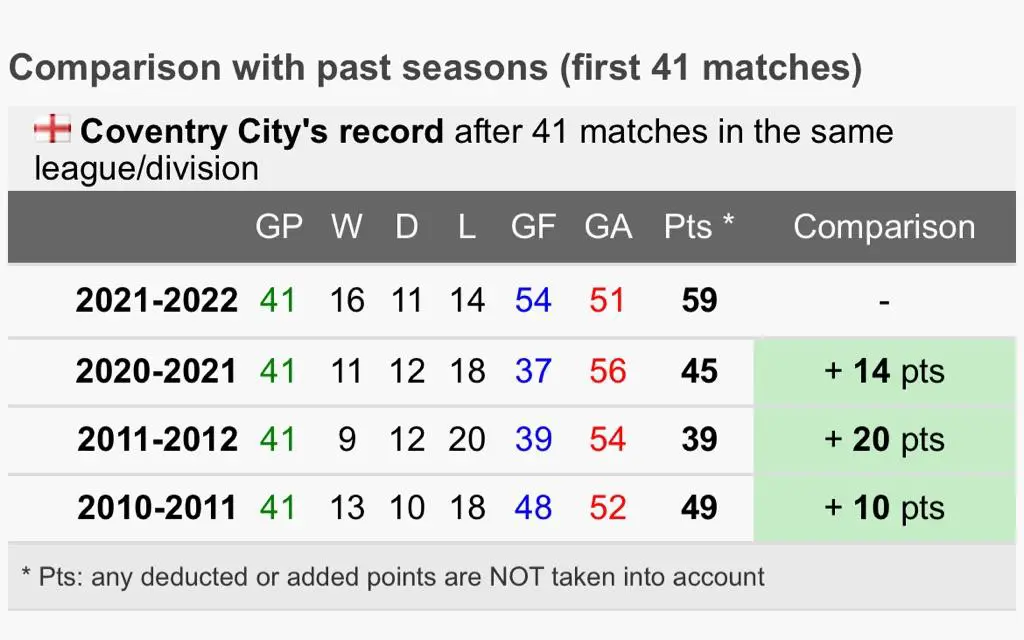
Task: Click the England flag icon
Action: pos(52,129)
